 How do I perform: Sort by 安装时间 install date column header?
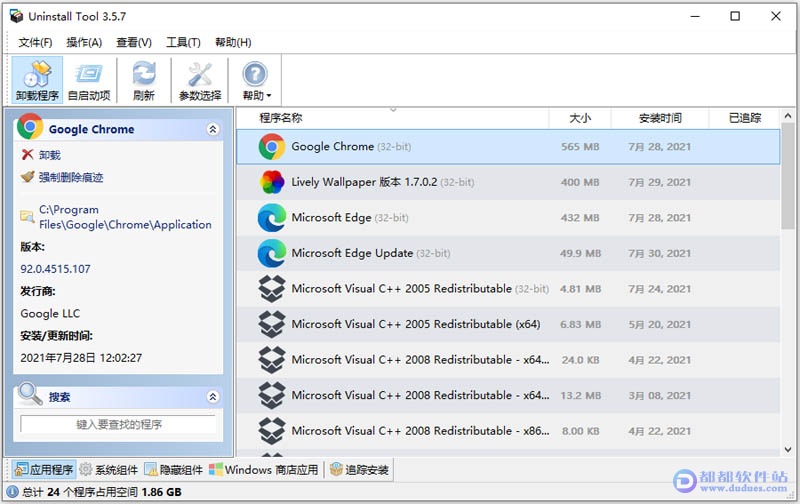[660, 118]
